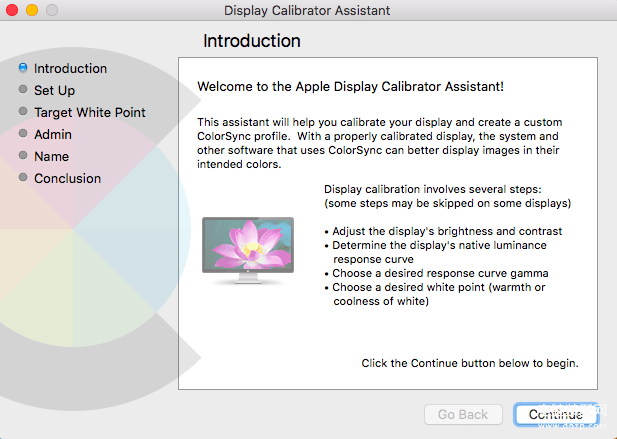Click the gray bullet beside Conclusion

23,177
